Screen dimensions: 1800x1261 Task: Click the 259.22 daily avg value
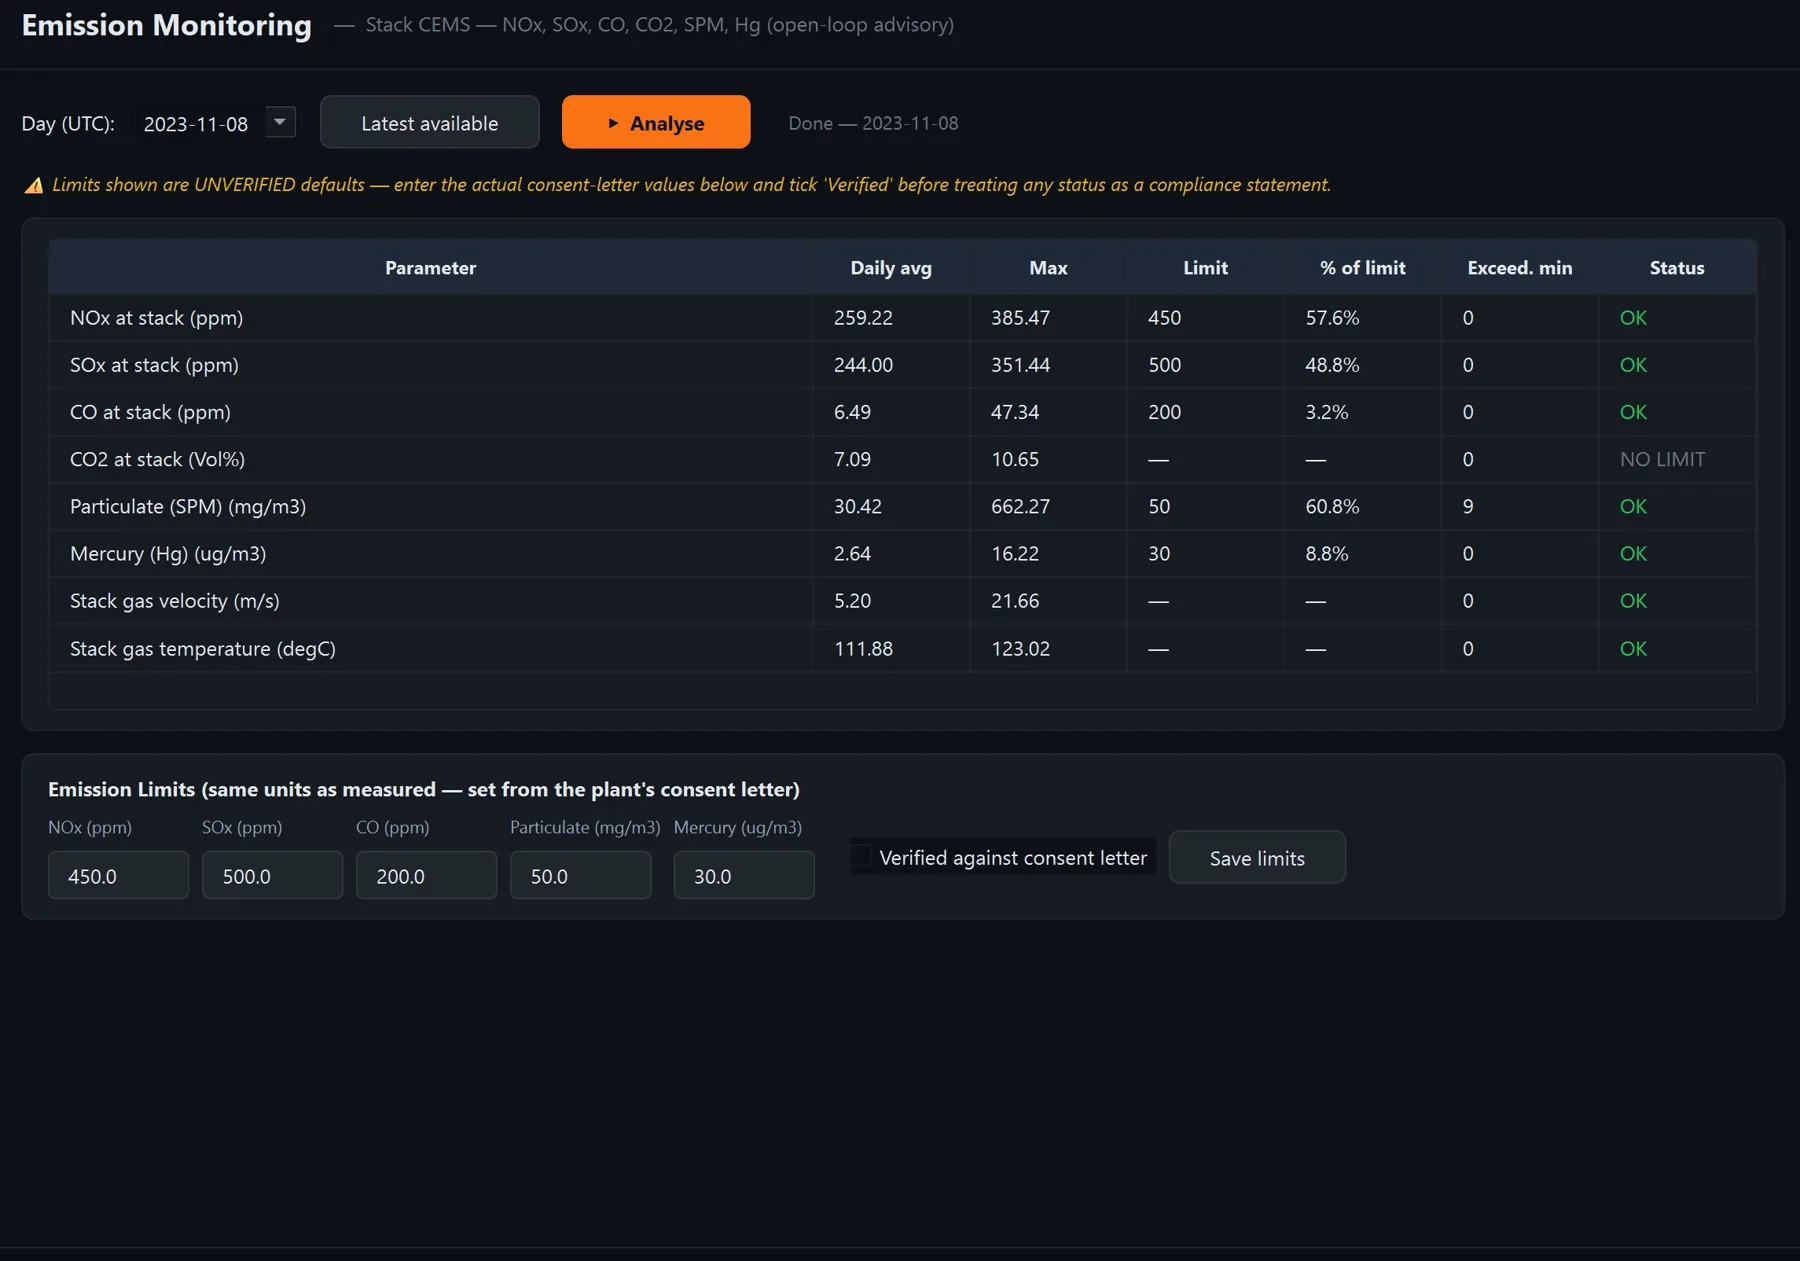(x=863, y=317)
